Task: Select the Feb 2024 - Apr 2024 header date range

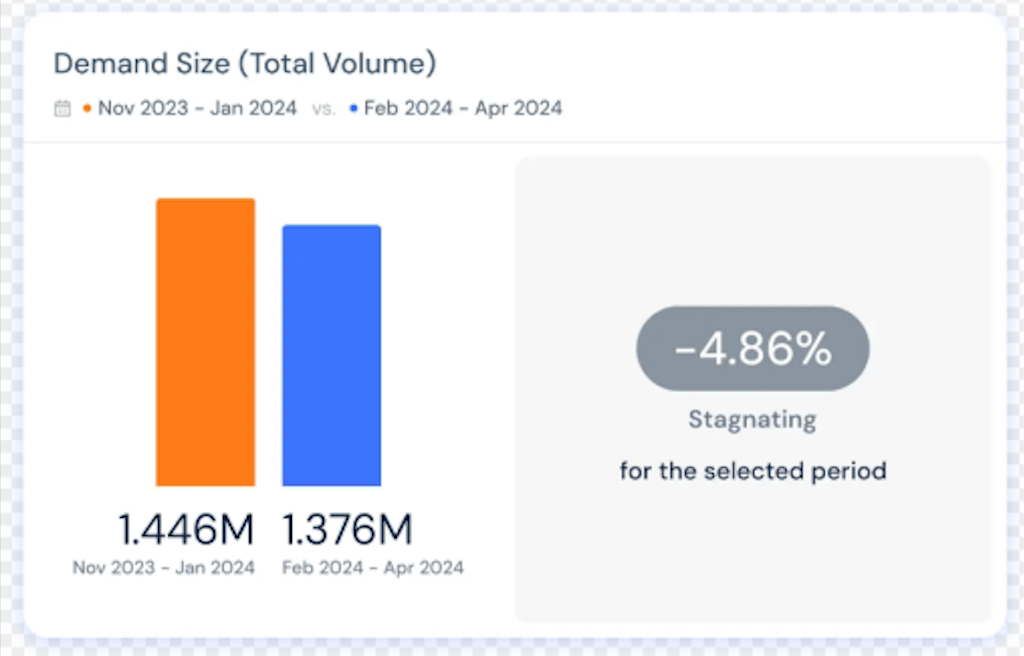Action: click(463, 108)
